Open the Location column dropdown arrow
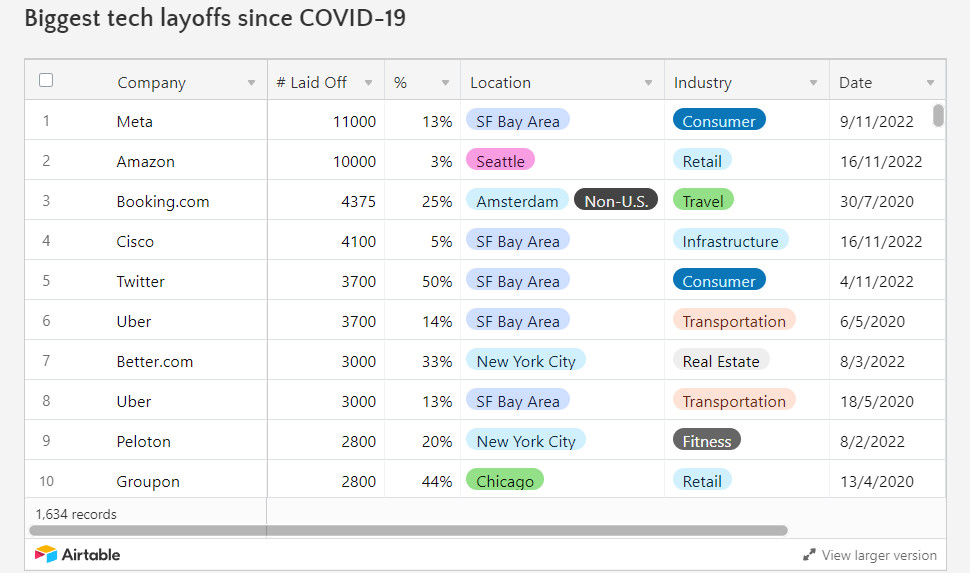The image size is (970, 573). (648, 83)
